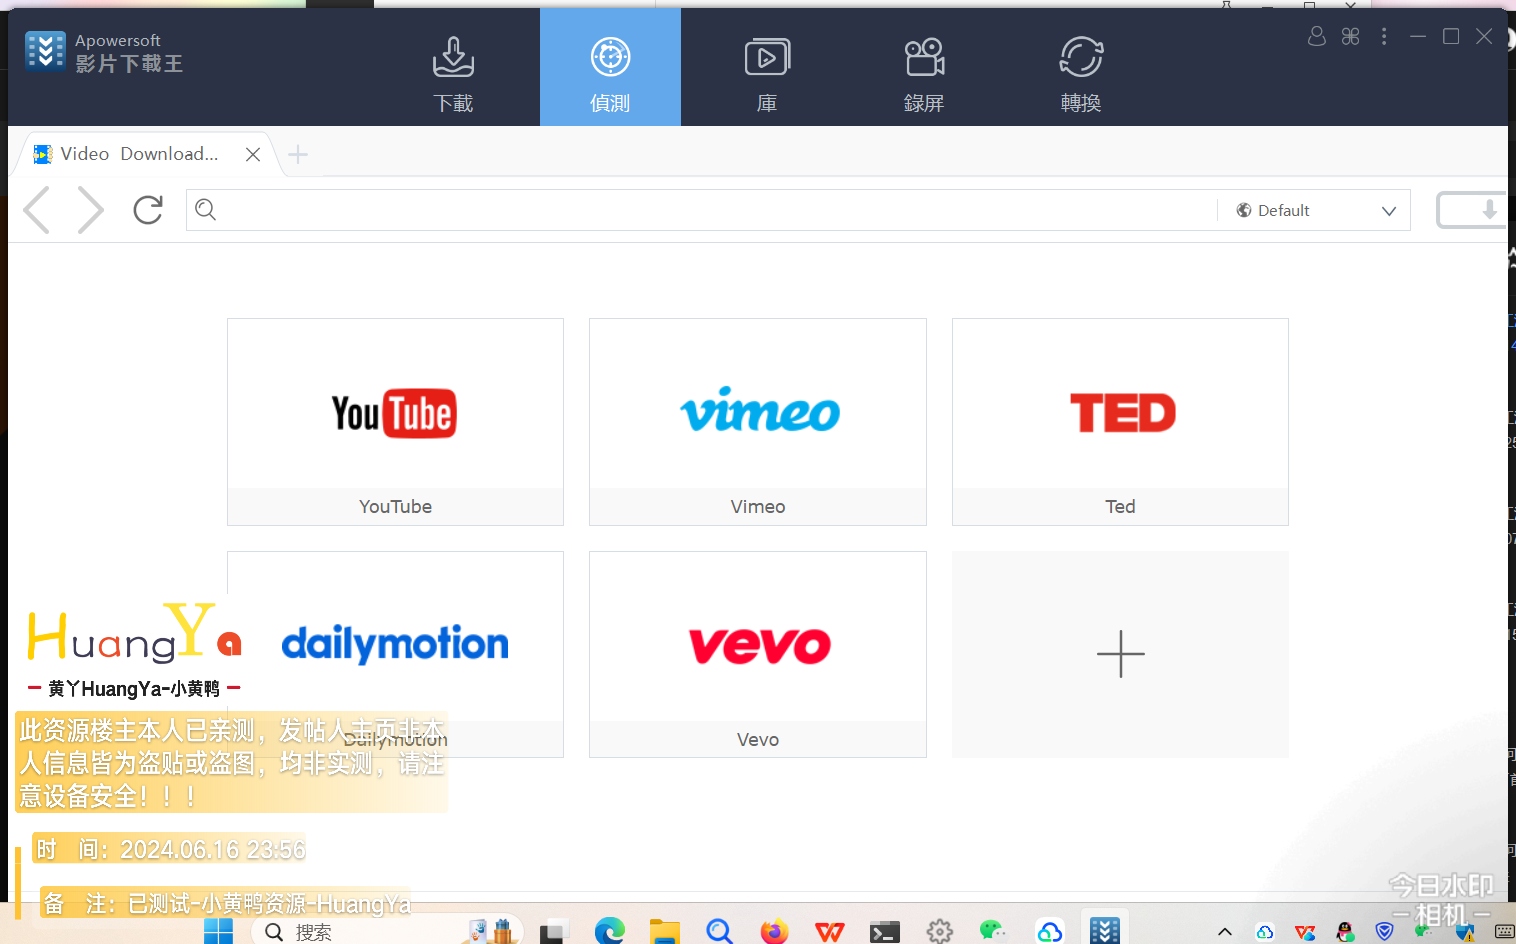Viewport: 1516px width, 944px height.
Task: Open Task View in taskbar
Action: pos(553,932)
